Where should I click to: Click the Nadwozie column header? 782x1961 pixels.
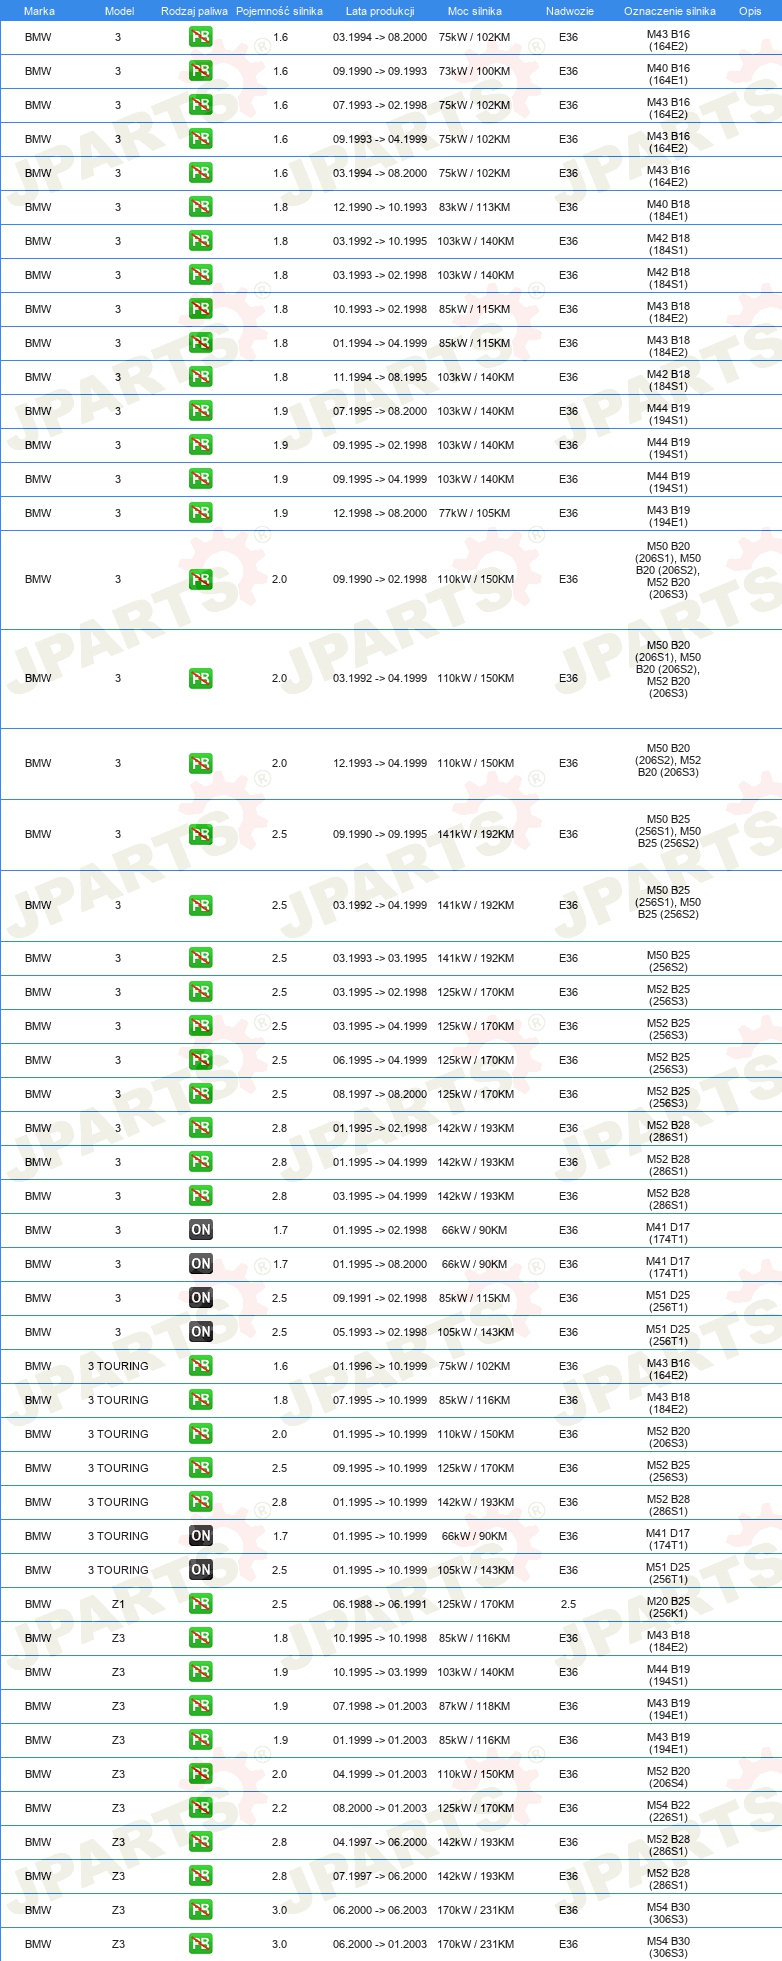pyautogui.click(x=570, y=11)
